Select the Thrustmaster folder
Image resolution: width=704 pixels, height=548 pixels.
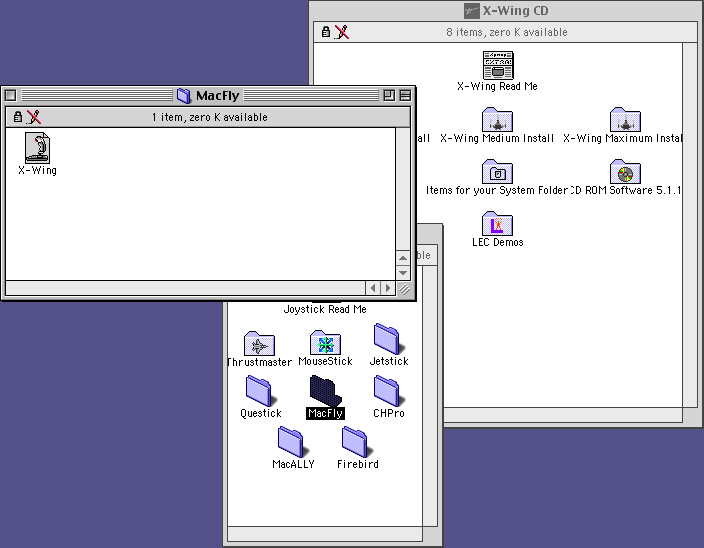coord(259,343)
